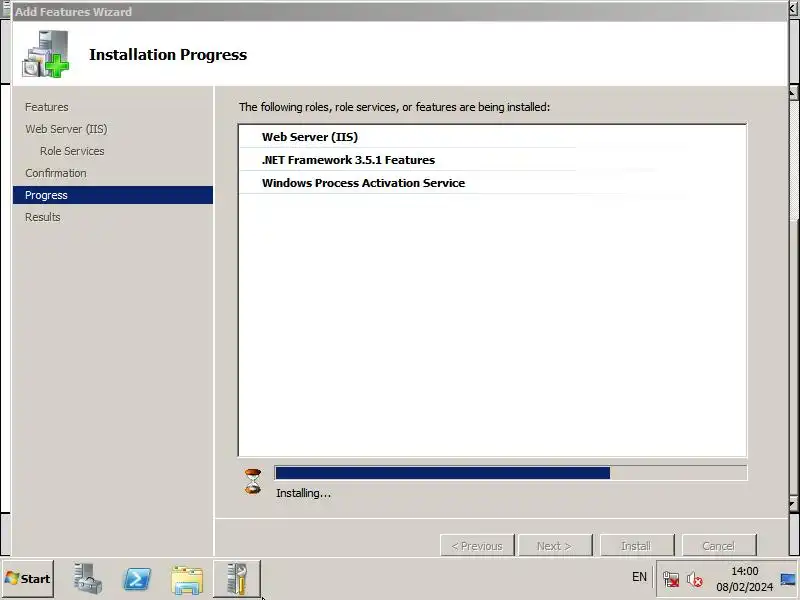Click the Installing... status text
Screen dimensions: 800x600
pyautogui.click(x=303, y=493)
